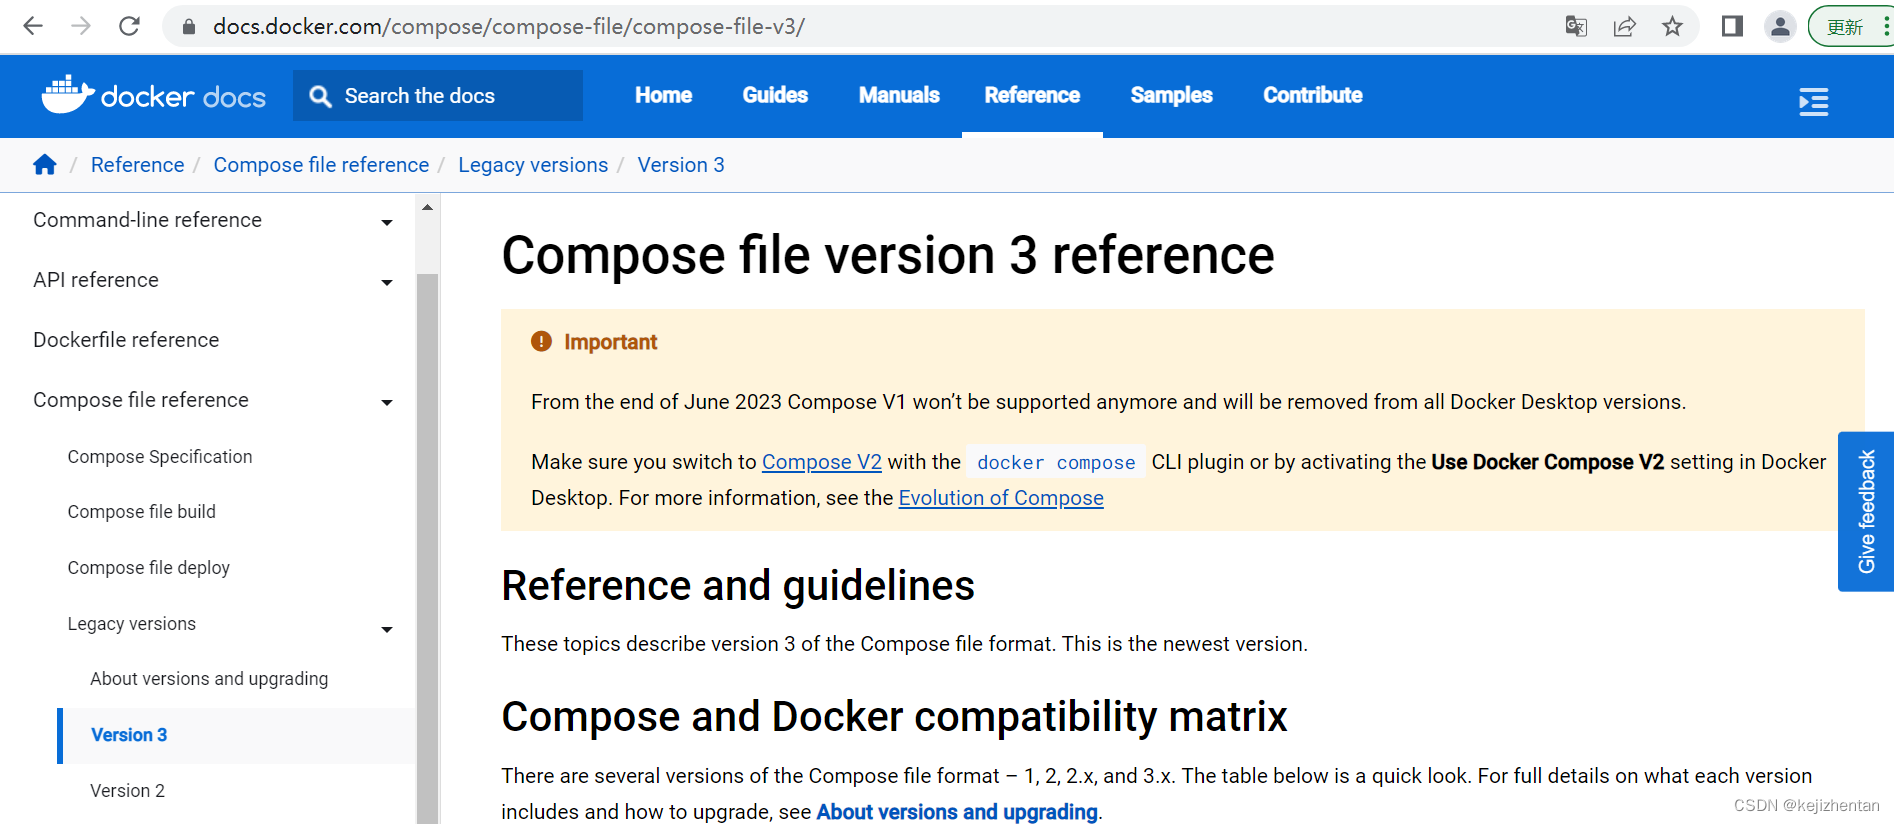
Task: Follow the Evolution of Compose link
Action: click(1001, 498)
